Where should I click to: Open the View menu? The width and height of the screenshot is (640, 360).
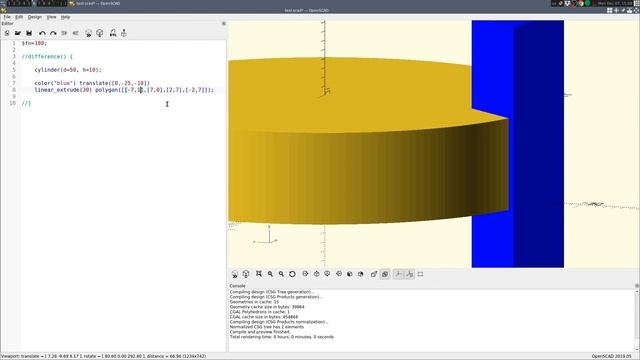coord(51,17)
